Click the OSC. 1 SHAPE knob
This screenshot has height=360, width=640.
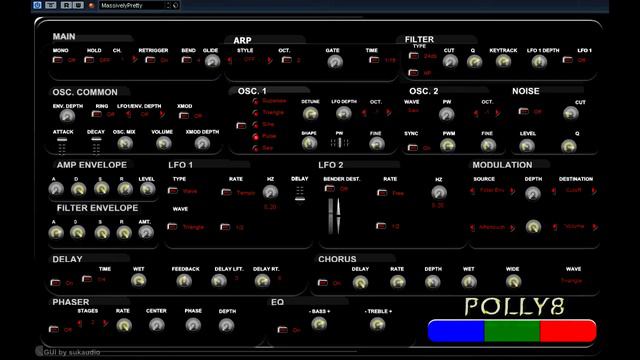click(x=309, y=143)
